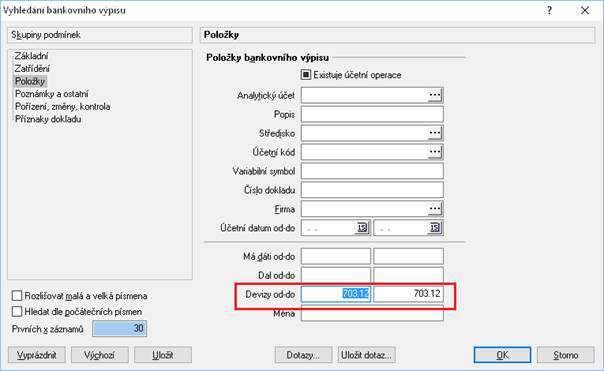
Task: Click the Variabilní symbol input field
Action: click(372, 171)
